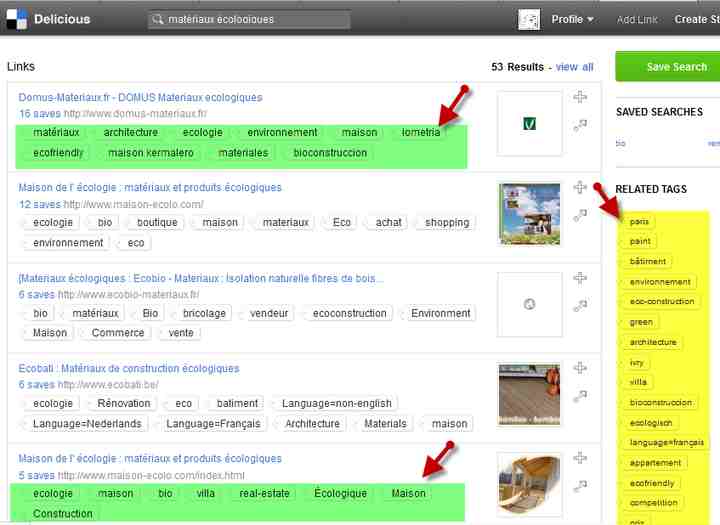
Task: Click Add Link in top bar
Action: [637, 19]
